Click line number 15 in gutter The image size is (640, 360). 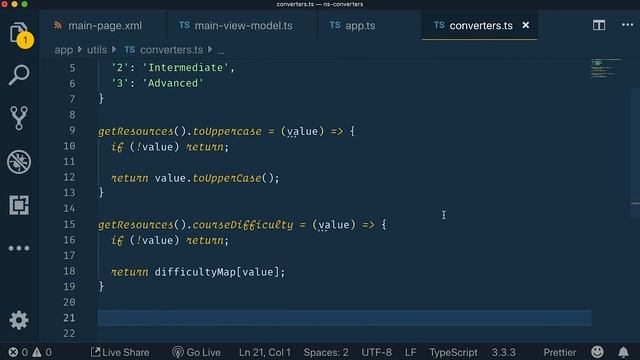pos(69,224)
